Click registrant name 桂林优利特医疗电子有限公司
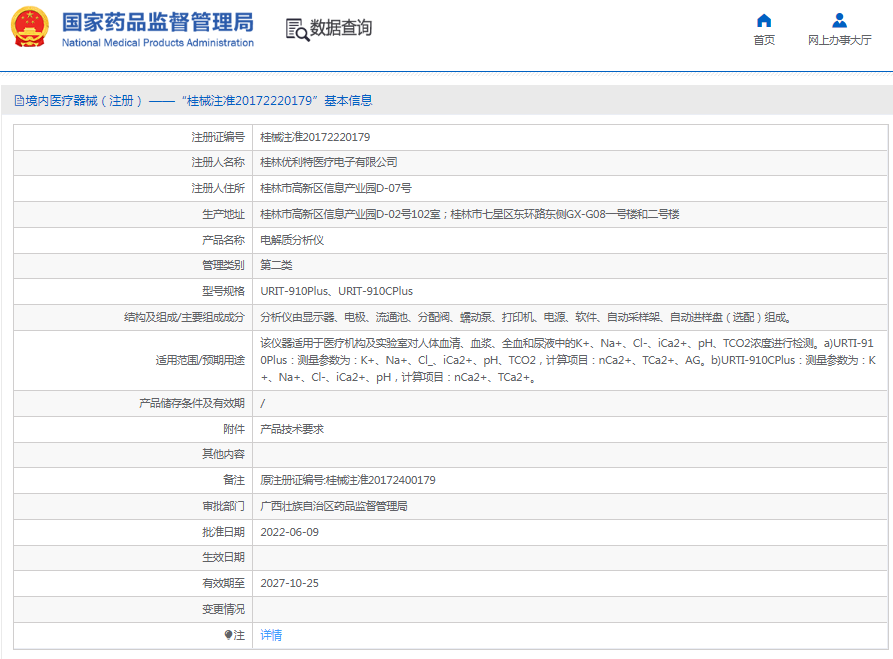 329,162
